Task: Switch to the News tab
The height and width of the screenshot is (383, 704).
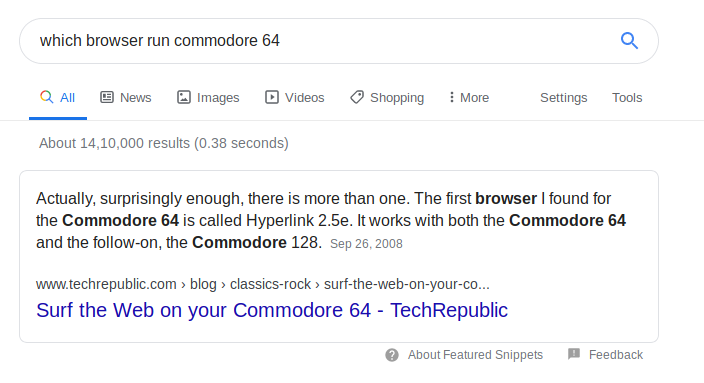Action: tap(126, 97)
